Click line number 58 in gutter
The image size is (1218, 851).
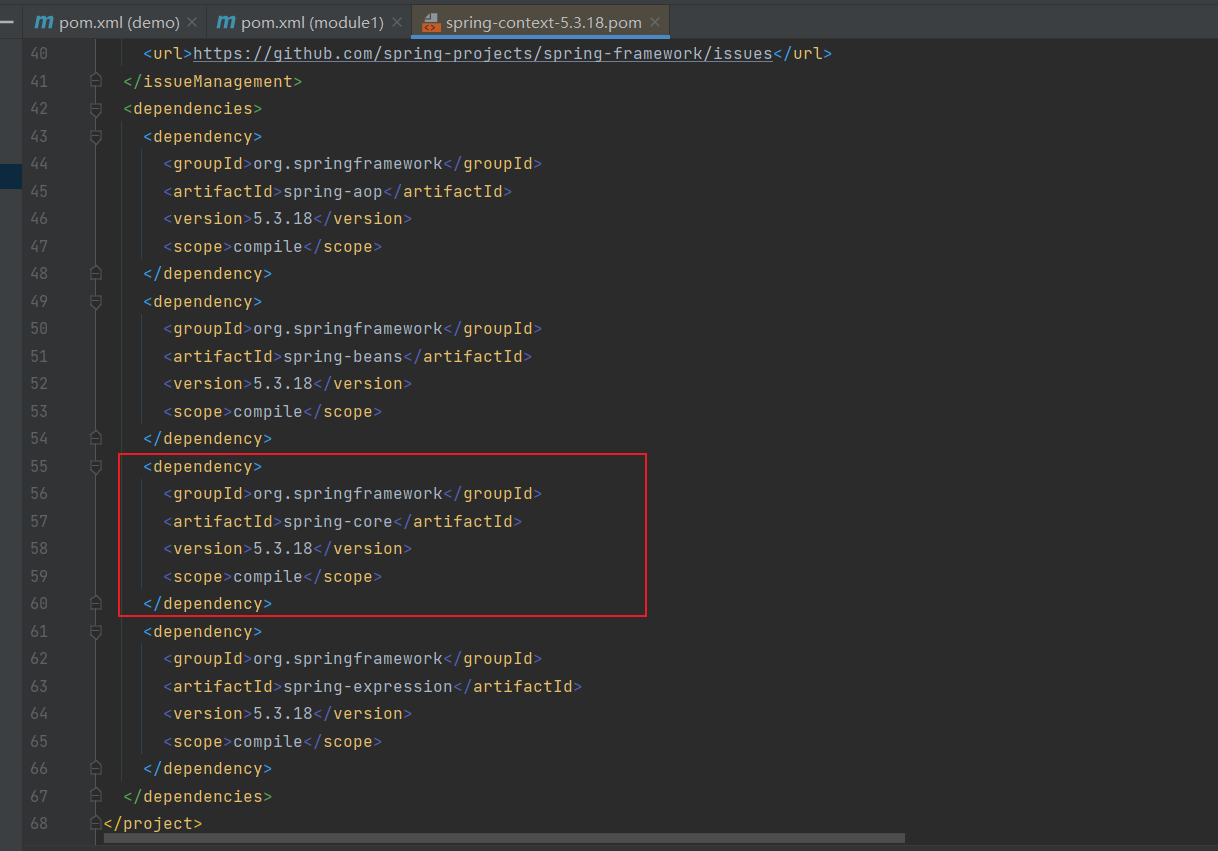pyautogui.click(x=39, y=548)
